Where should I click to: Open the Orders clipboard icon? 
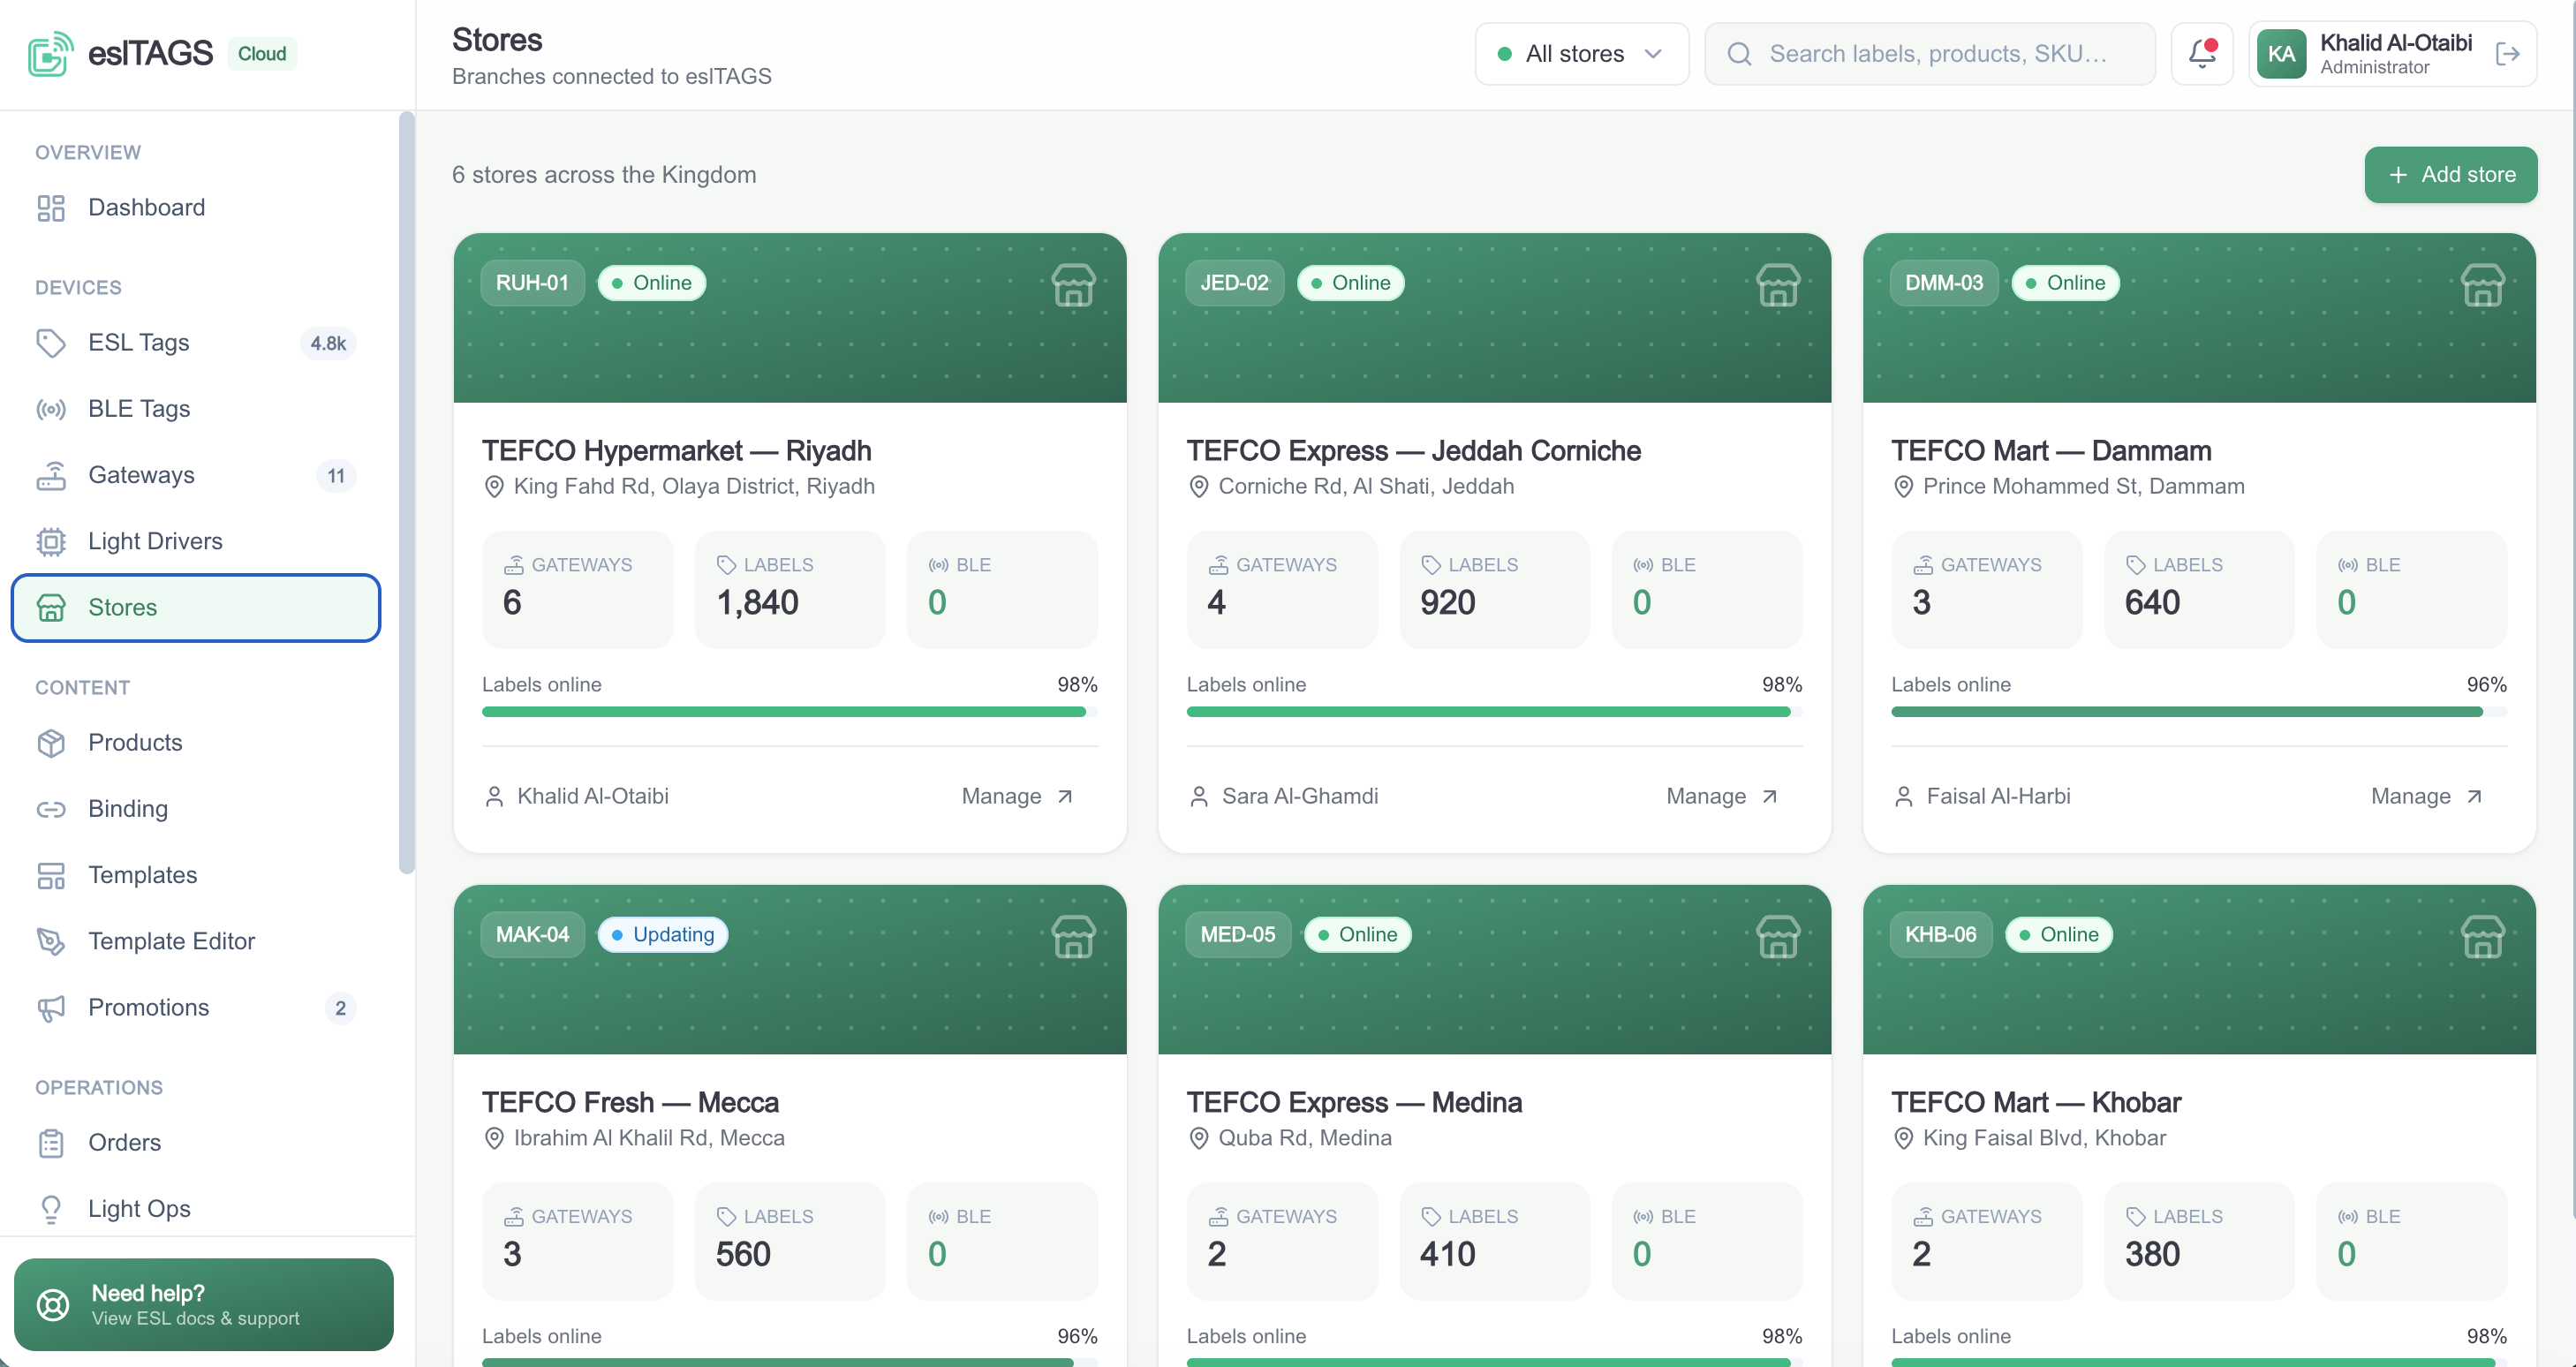[51, 1143]
